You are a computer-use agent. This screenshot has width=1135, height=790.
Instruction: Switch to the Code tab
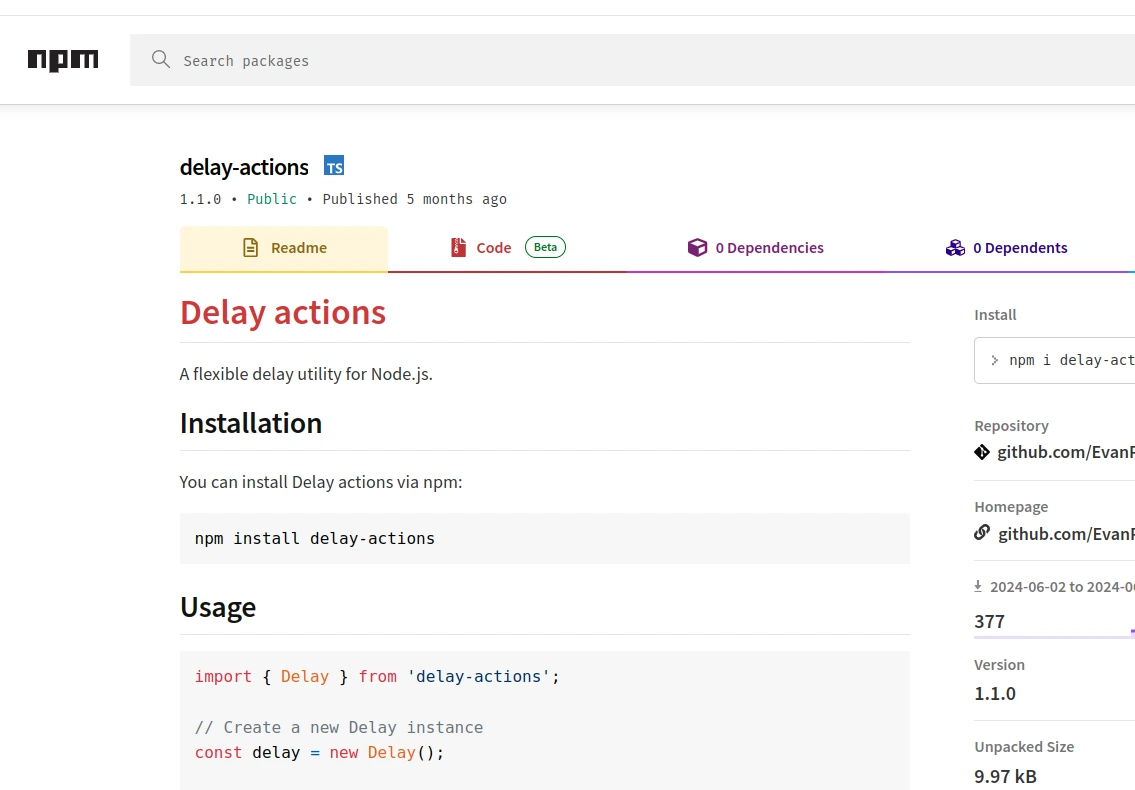[x=507, y=248]
